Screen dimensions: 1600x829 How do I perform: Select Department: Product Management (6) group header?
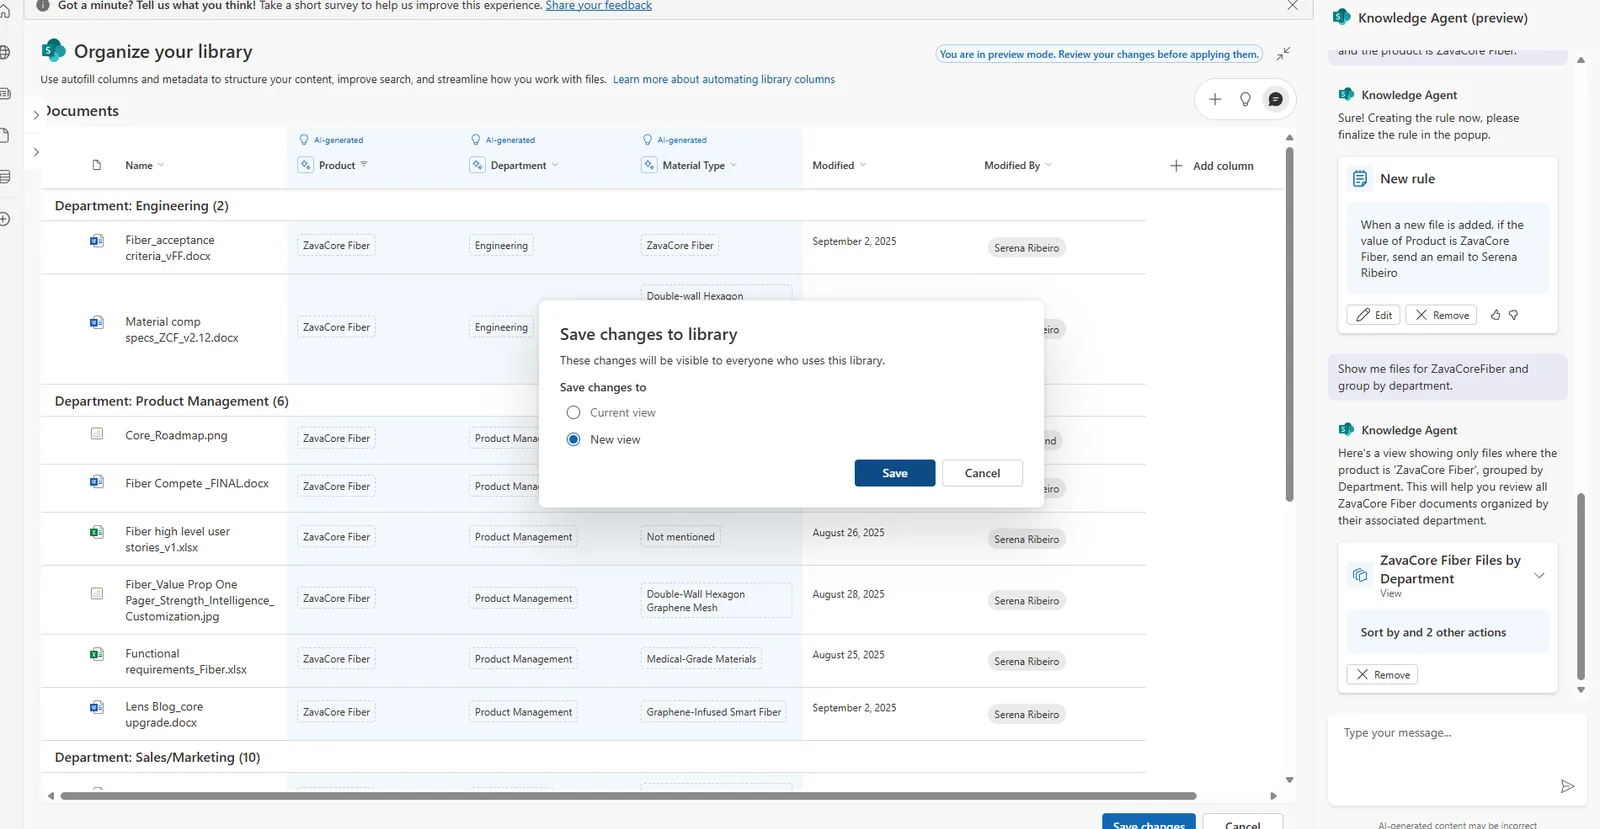(x=172, y=401)
